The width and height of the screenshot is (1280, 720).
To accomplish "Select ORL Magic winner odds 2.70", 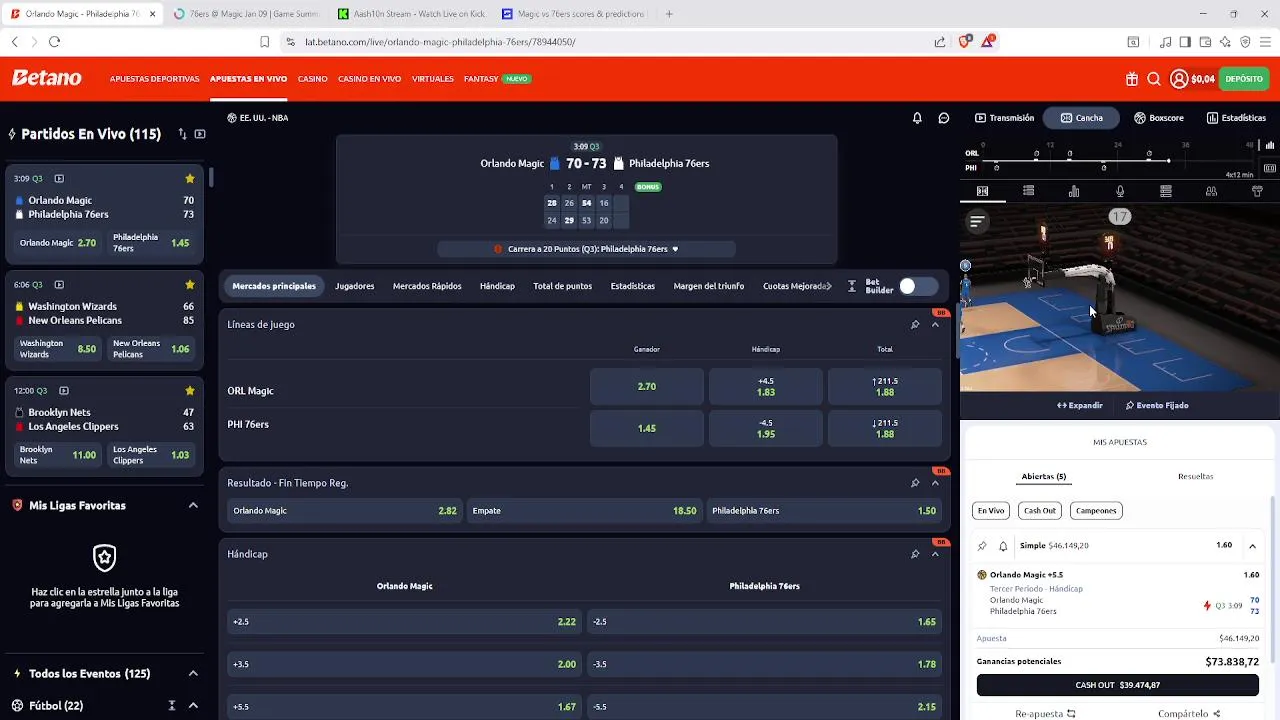I will tap(647, 387).
